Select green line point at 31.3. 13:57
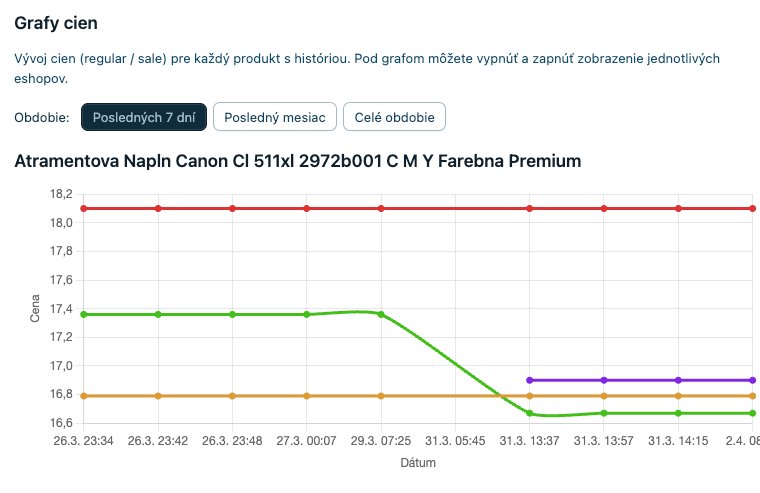The image size is (760, 493). (604, 413)
